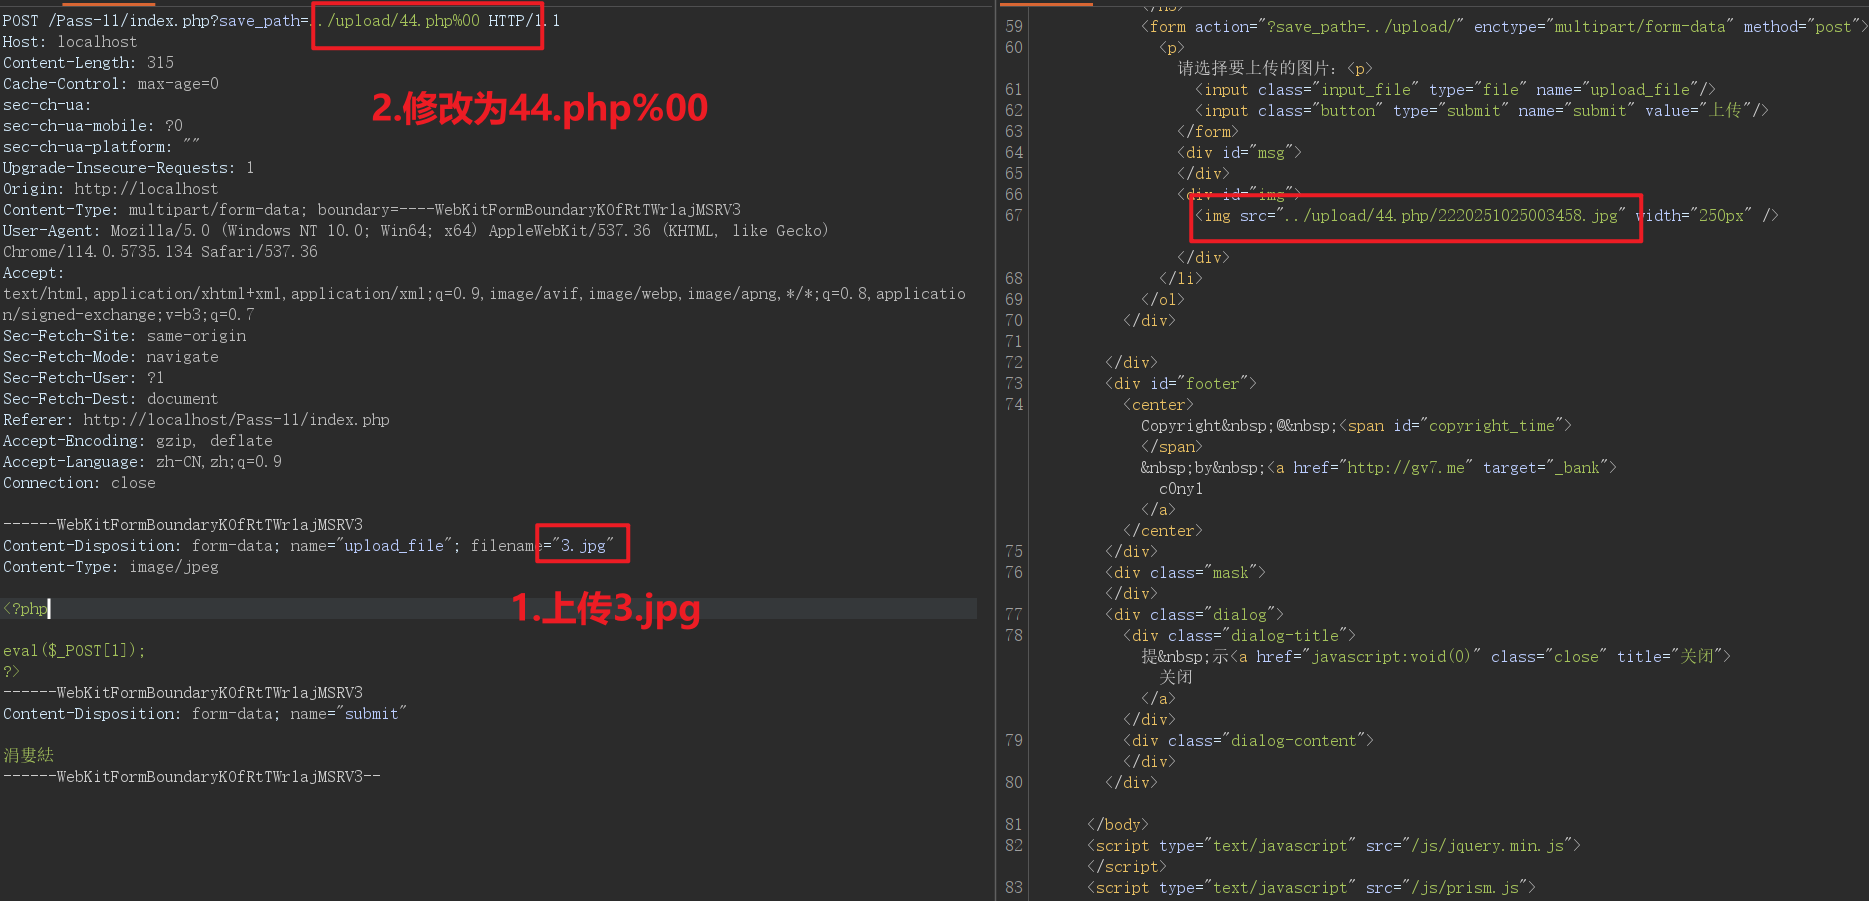
Task: Click the 'Upgrade-Insecure-Requests: 1' header
Action: coord(129,167)
